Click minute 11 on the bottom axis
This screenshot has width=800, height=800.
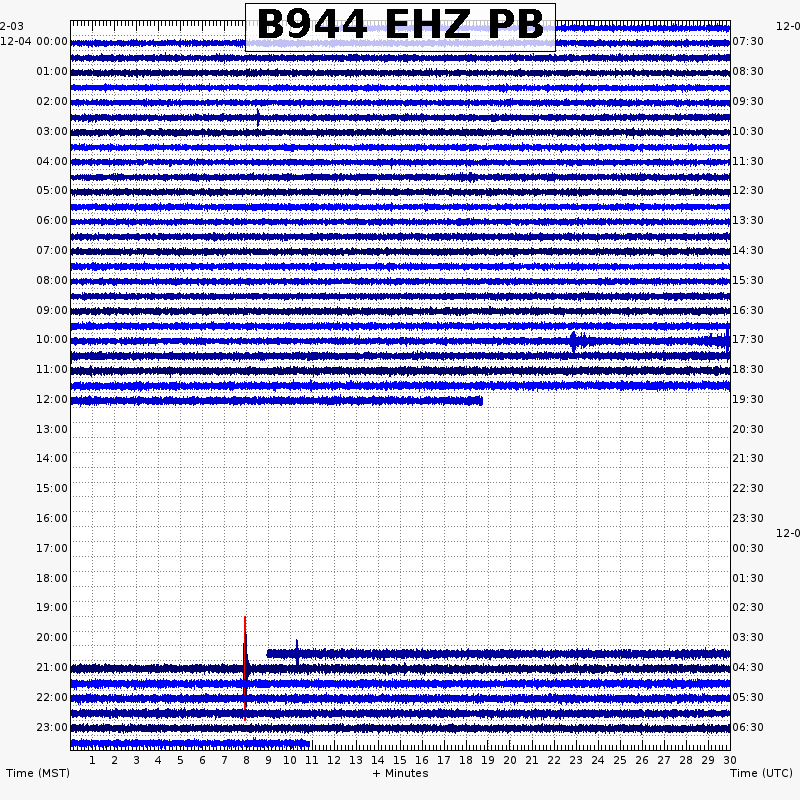point(312,760)
